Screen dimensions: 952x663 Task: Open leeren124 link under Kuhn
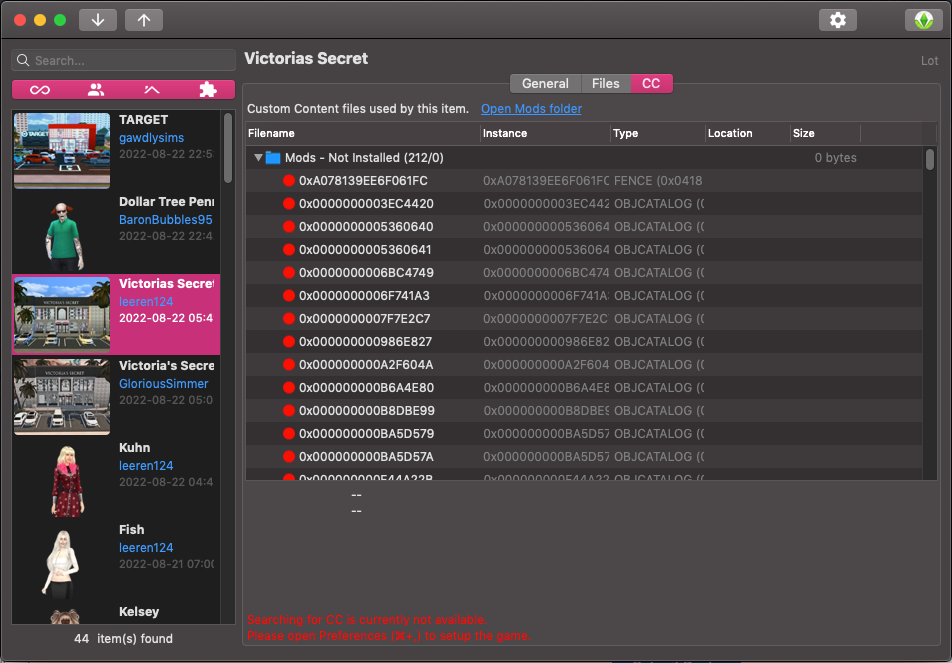(146, 466)
